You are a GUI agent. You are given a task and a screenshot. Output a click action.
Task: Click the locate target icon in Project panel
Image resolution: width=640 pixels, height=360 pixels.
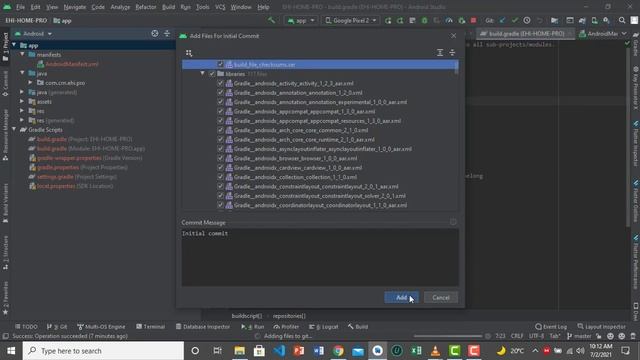(x=155, y=33)
